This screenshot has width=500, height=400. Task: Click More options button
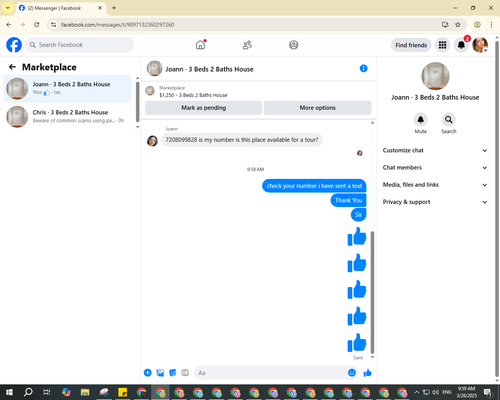click(317, 108)
